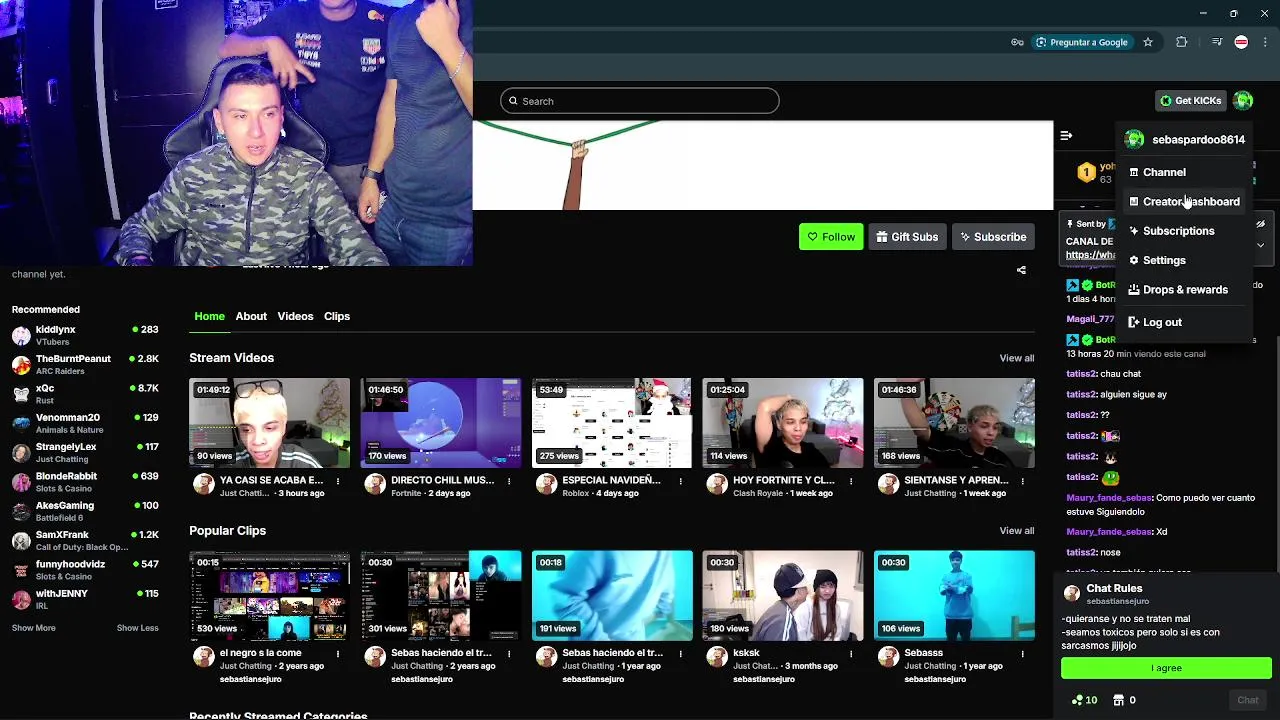Switch to the Videos tab
The image size is (1280, 720).
tap(295, 316)
